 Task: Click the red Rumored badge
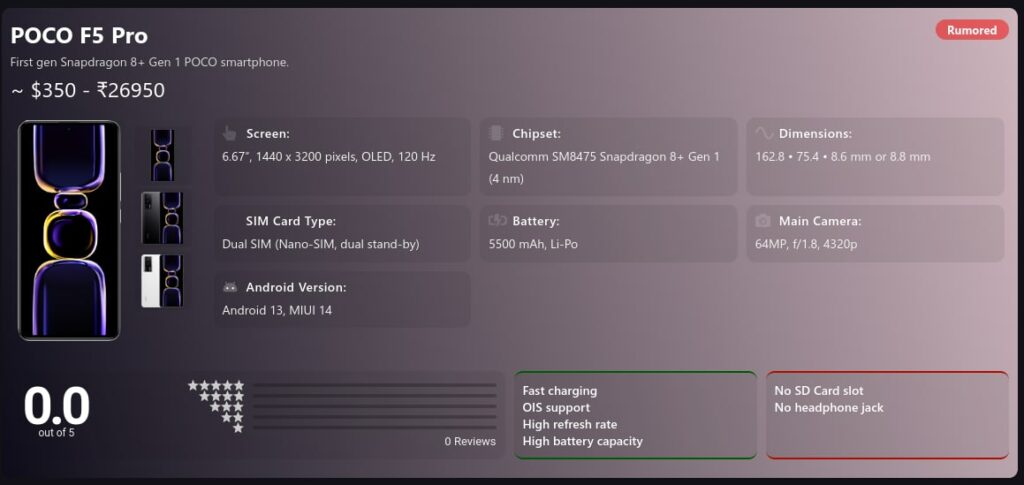pyautogui.click(x=972, y=30)
